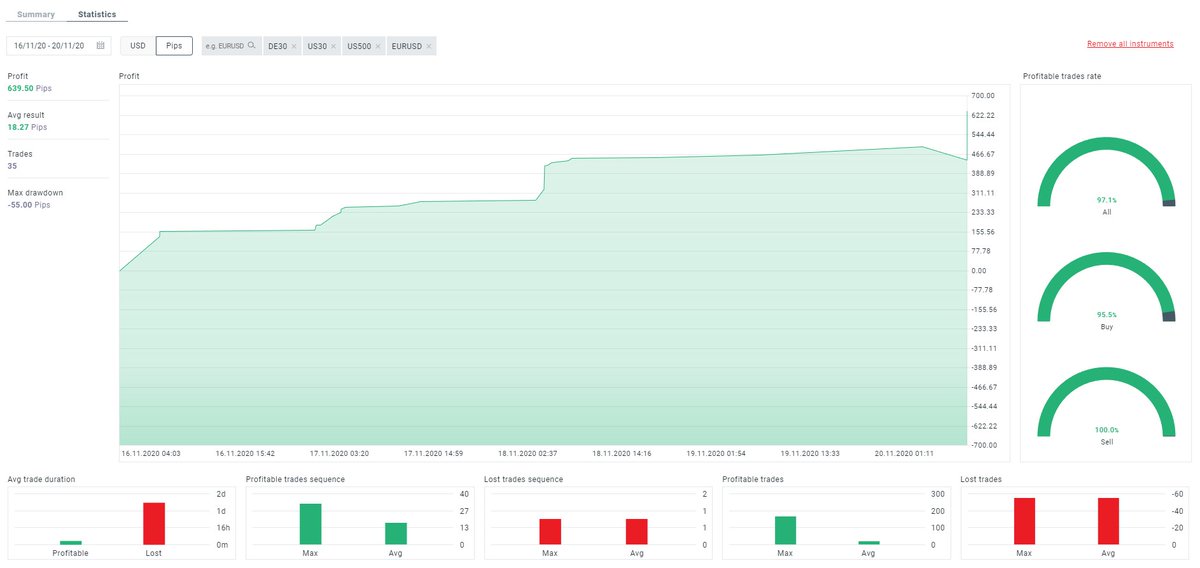Click the 700.00 top axis value
Viewport: 1200px width, 568px height.
click(x=983, y=96)
